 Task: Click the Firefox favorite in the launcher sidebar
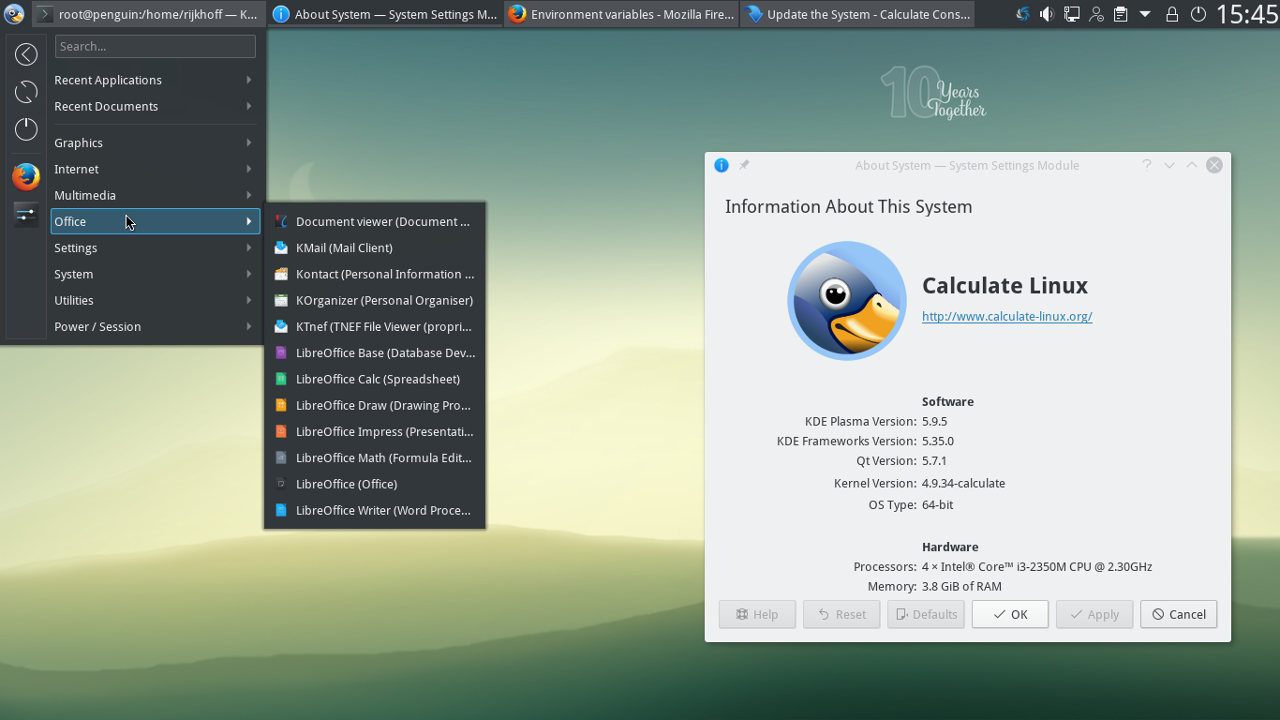pyautogui.click(x=26, y=177)
